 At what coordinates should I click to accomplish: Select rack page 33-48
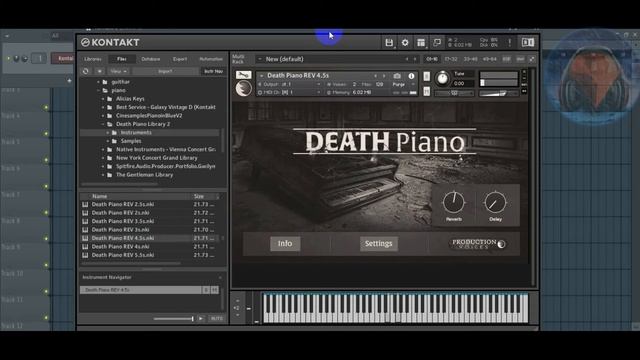[x=471, y=59]
